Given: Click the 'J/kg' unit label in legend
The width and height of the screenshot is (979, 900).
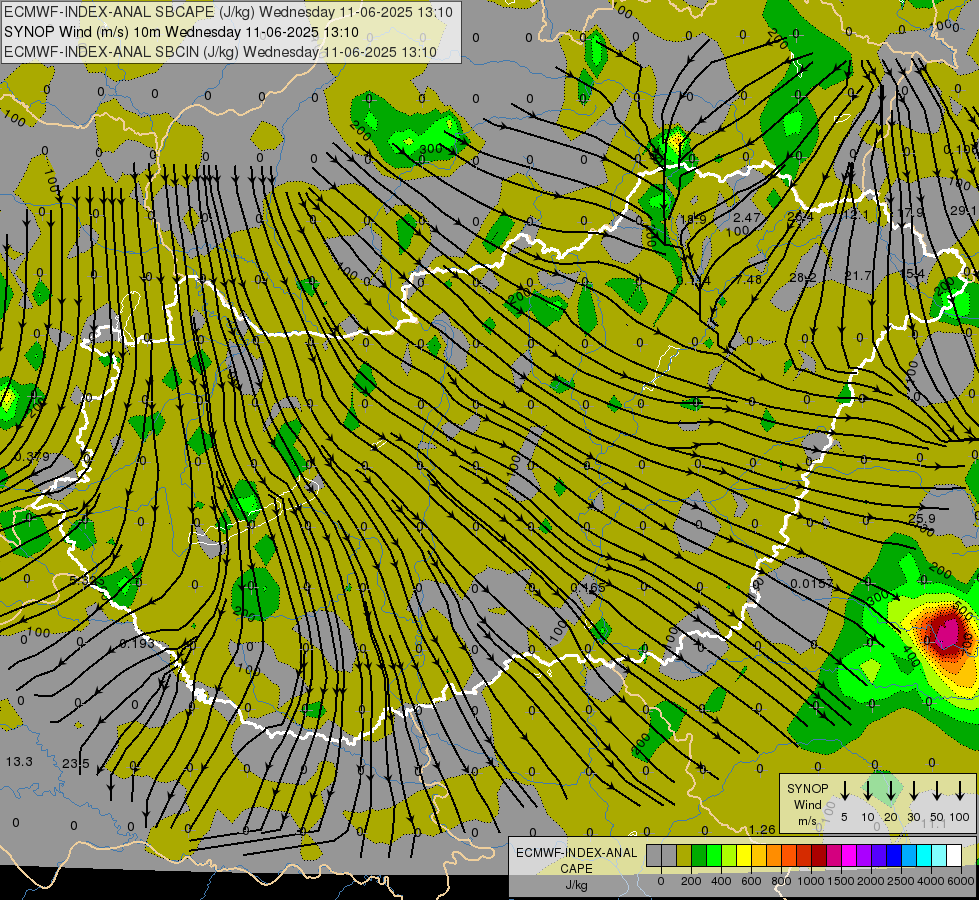Looking at the screenshot, I should point(576,885).
